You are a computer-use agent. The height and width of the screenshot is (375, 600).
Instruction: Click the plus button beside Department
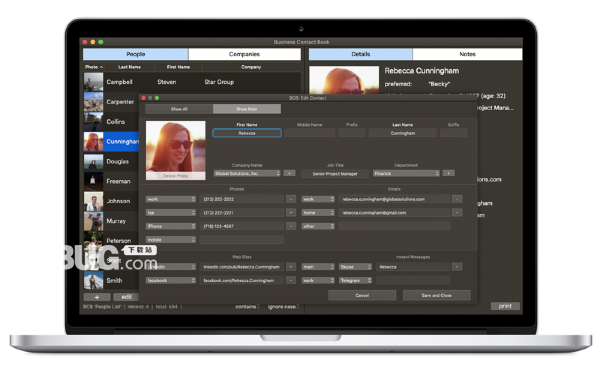(448, 173)
